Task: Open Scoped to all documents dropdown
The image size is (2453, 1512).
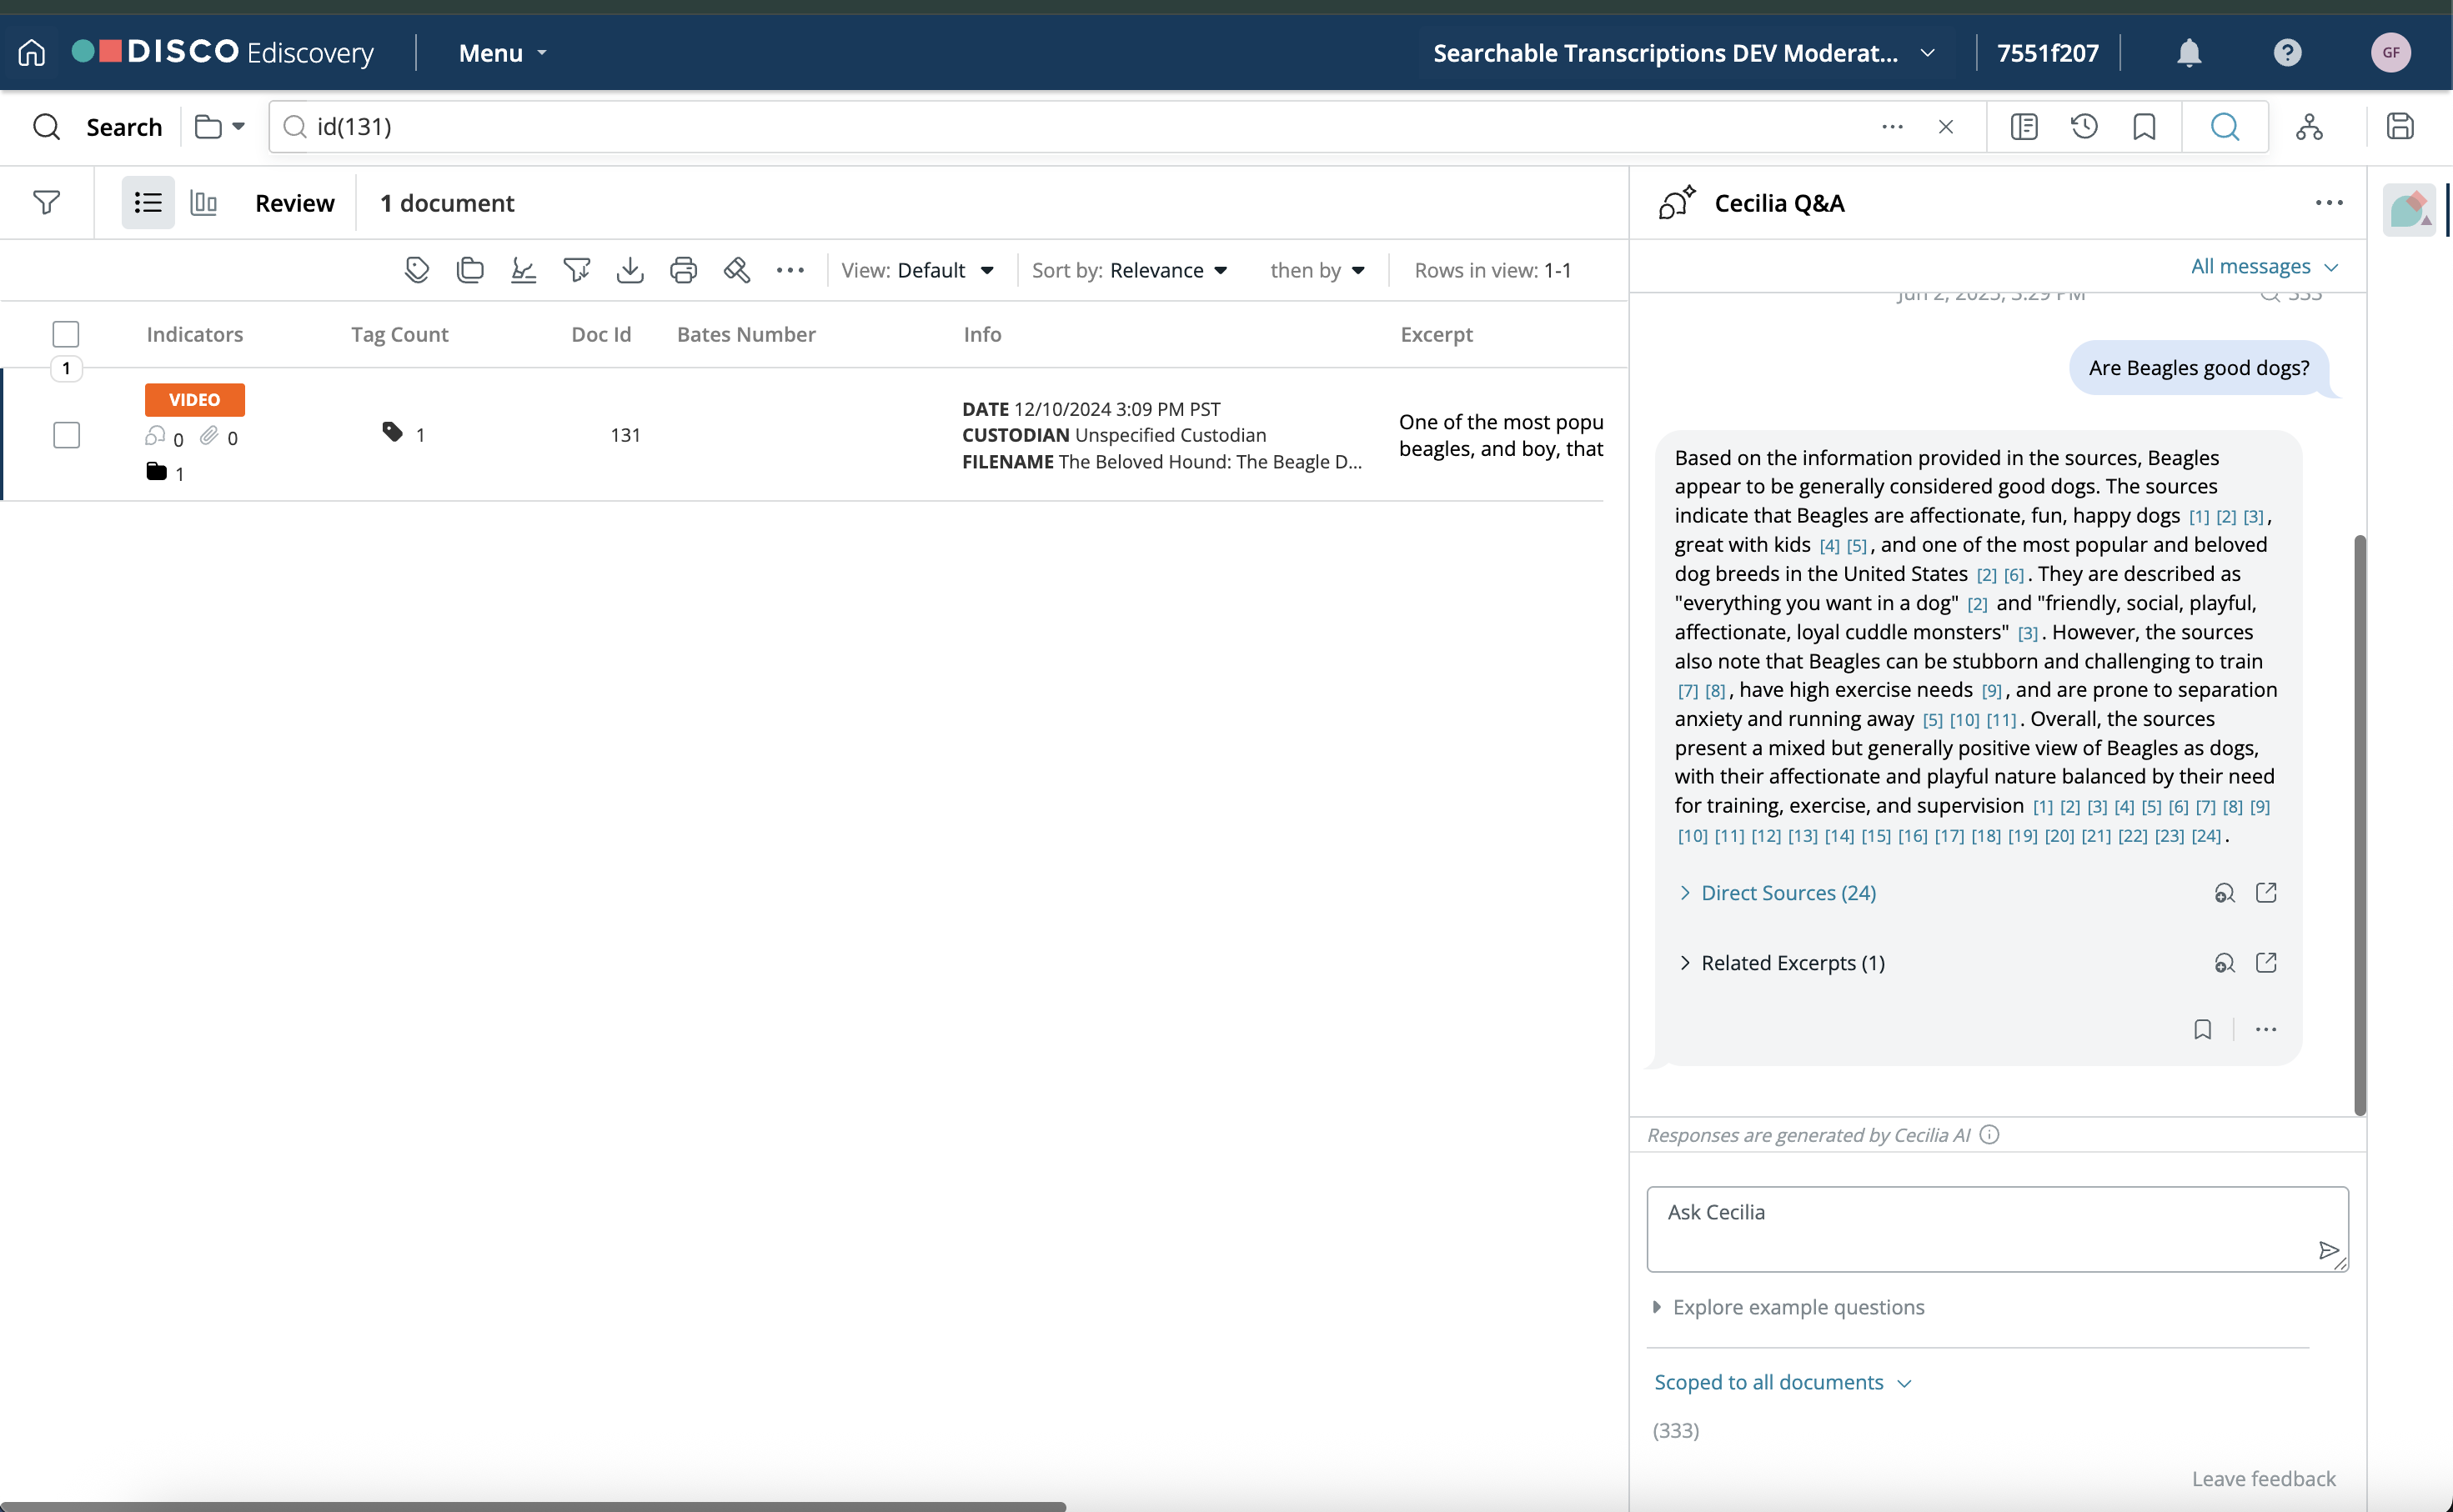Action: 1782,1382
